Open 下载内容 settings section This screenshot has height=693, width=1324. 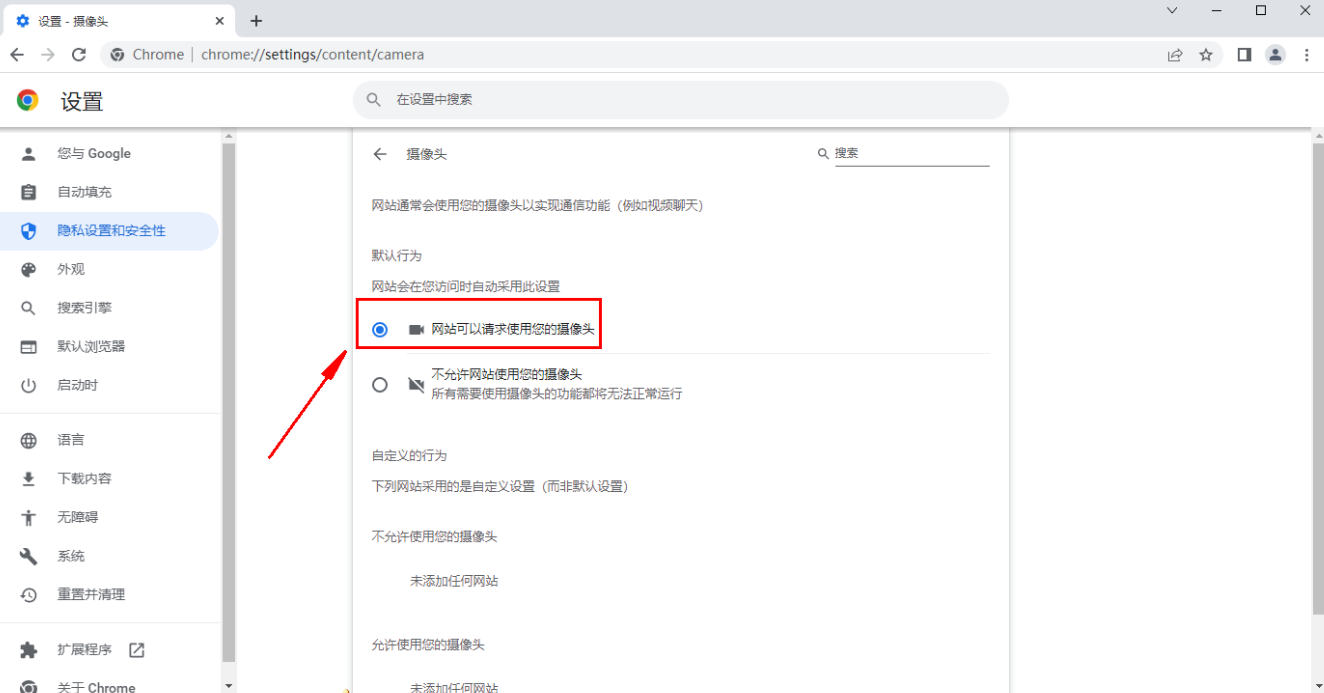click(109, 479)
